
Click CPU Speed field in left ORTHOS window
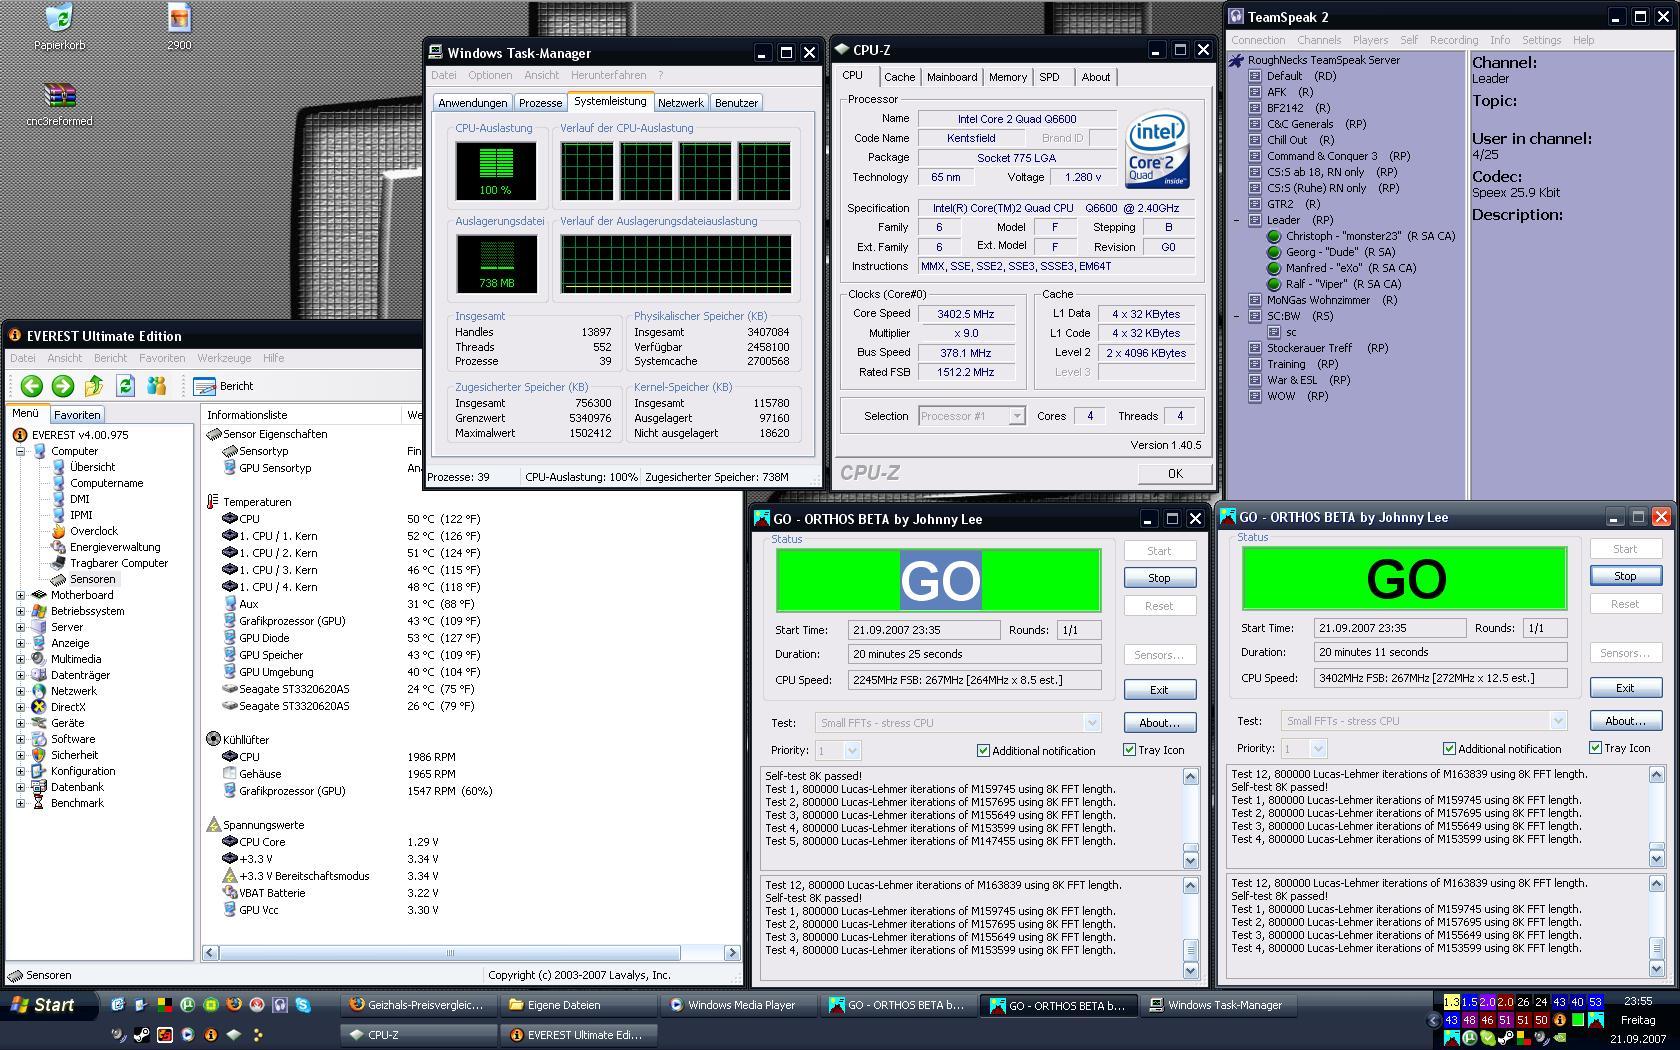tap(975, 680)
